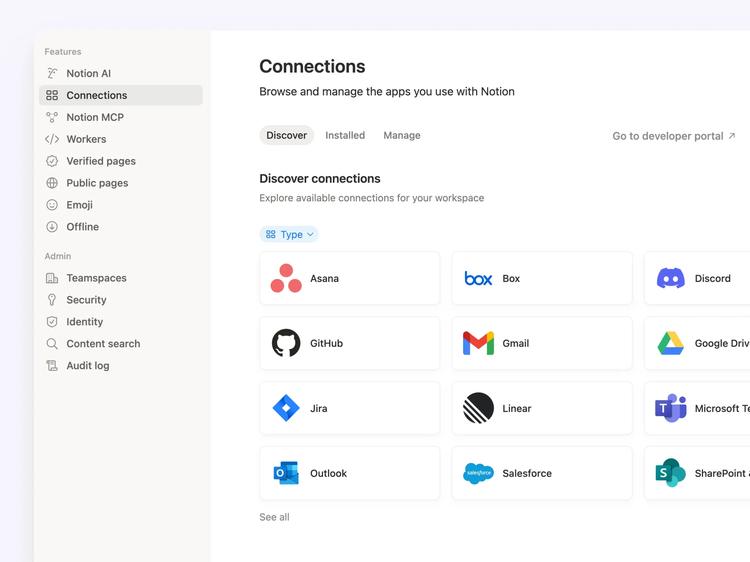
Task: Click the Asana logo
Action: click(286, 278)
